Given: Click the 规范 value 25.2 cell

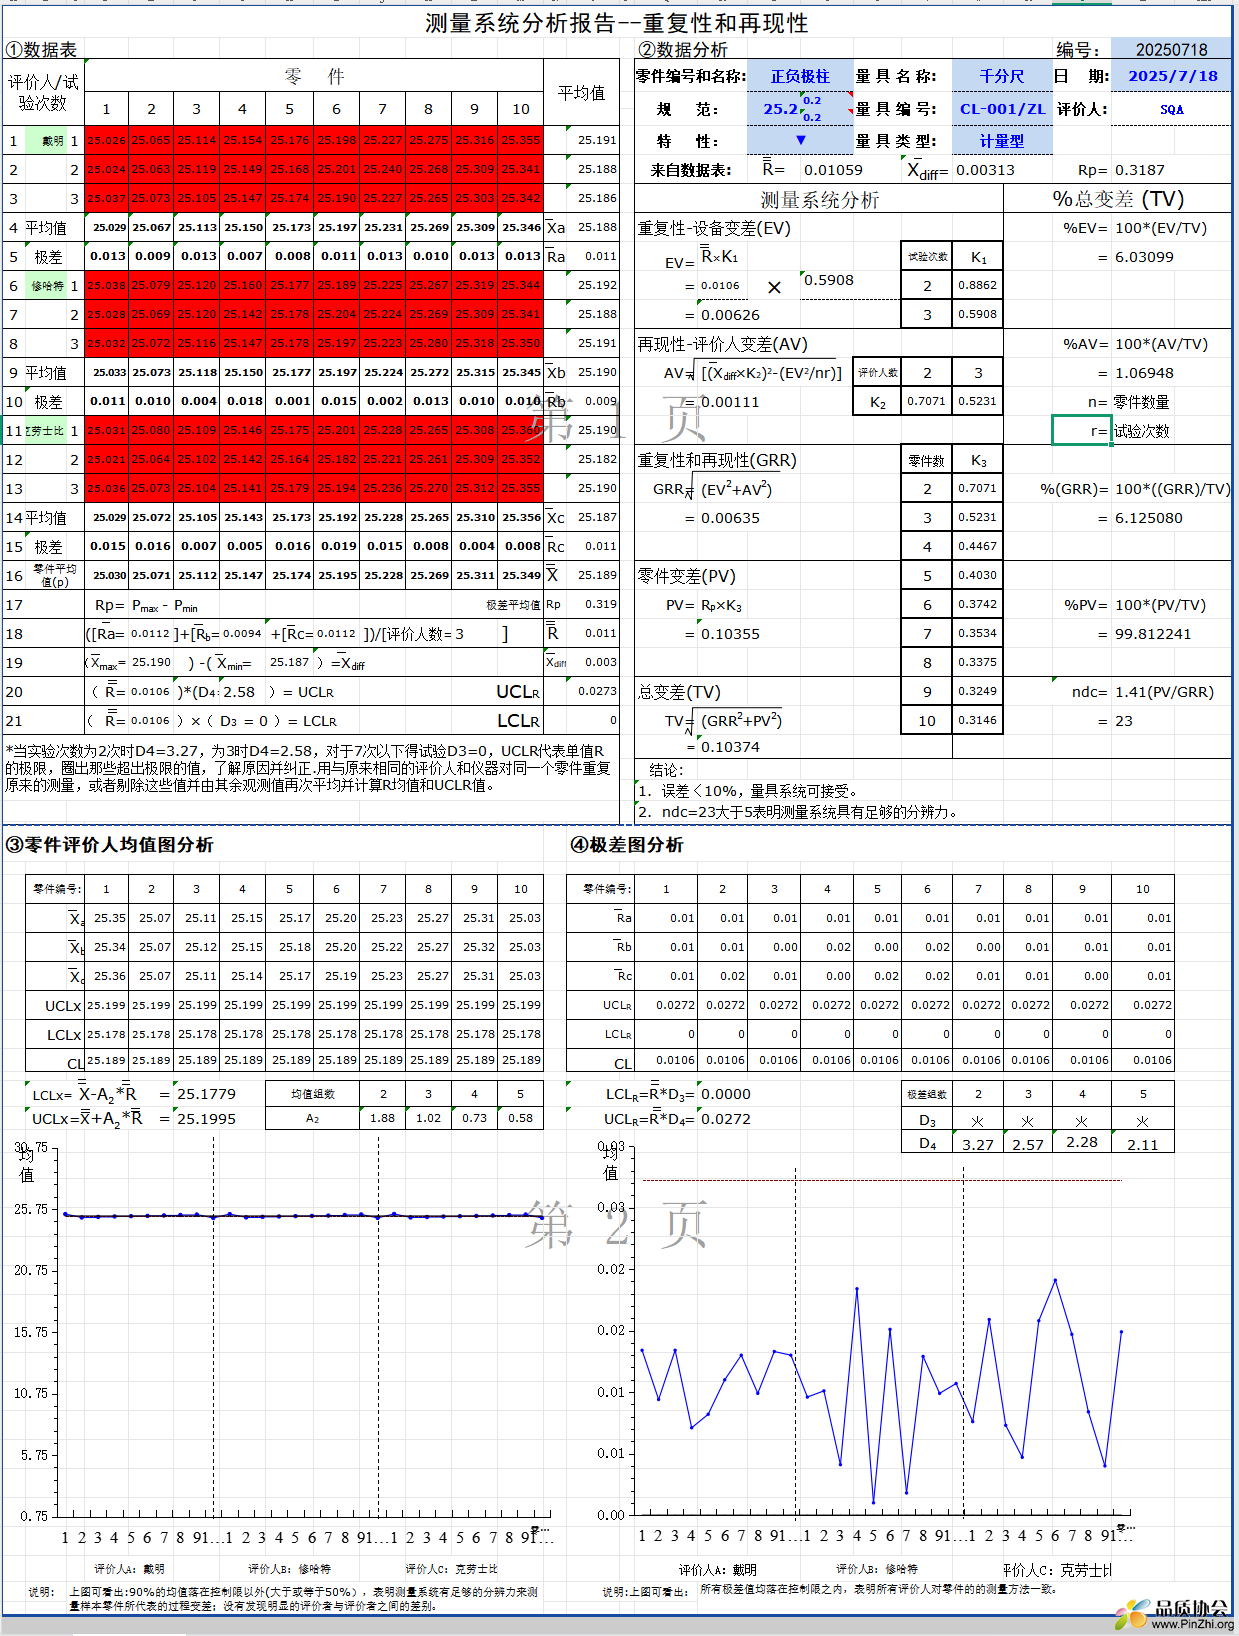Looking at the screenshot, I should pos(781,109).
